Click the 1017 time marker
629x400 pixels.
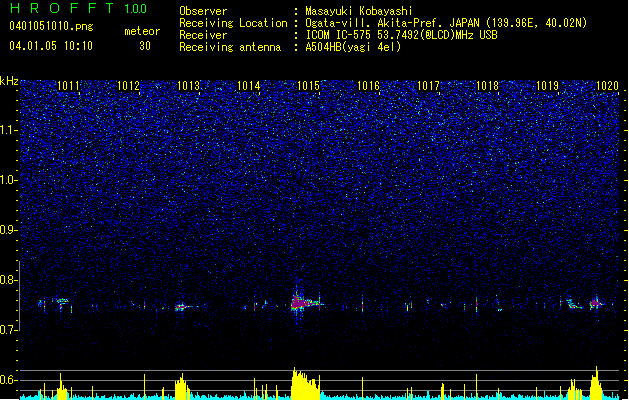click(428, 86)
